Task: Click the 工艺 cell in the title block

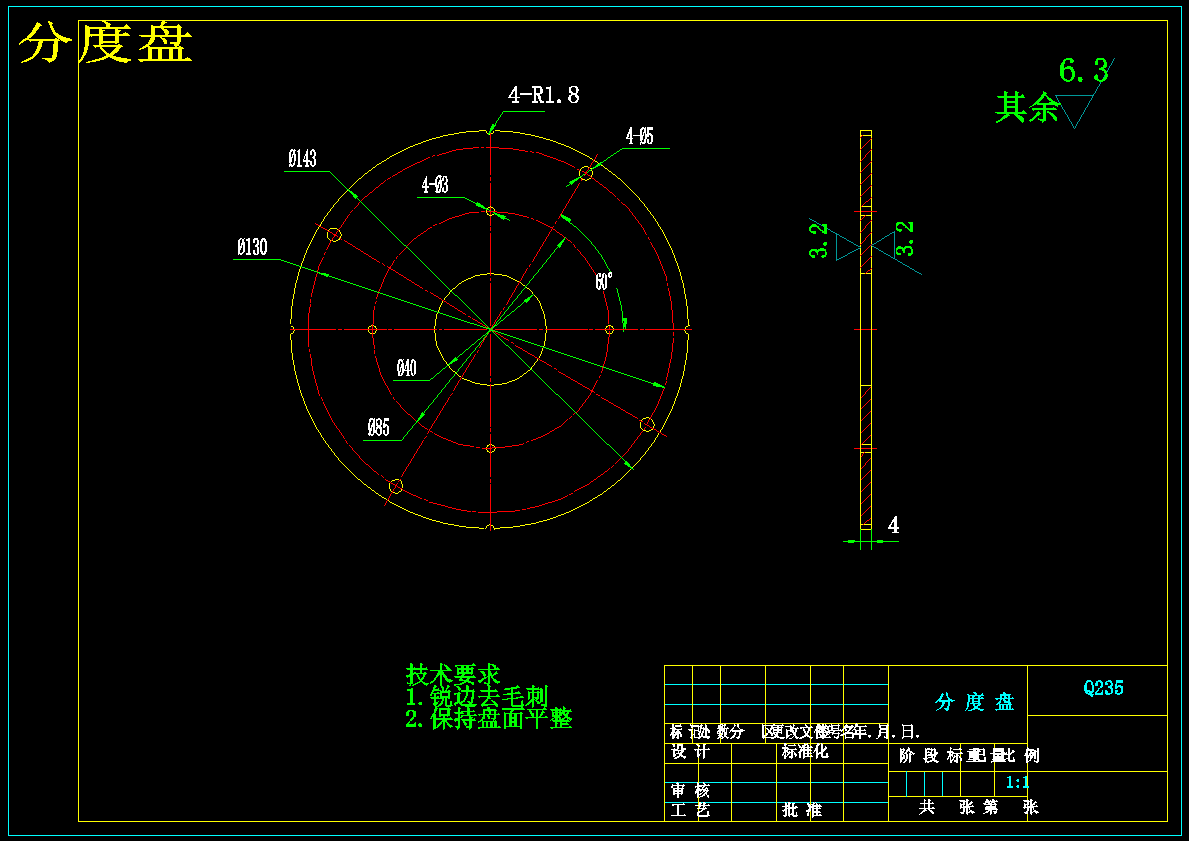Action: pyautogui.click(x=690, y=810)
